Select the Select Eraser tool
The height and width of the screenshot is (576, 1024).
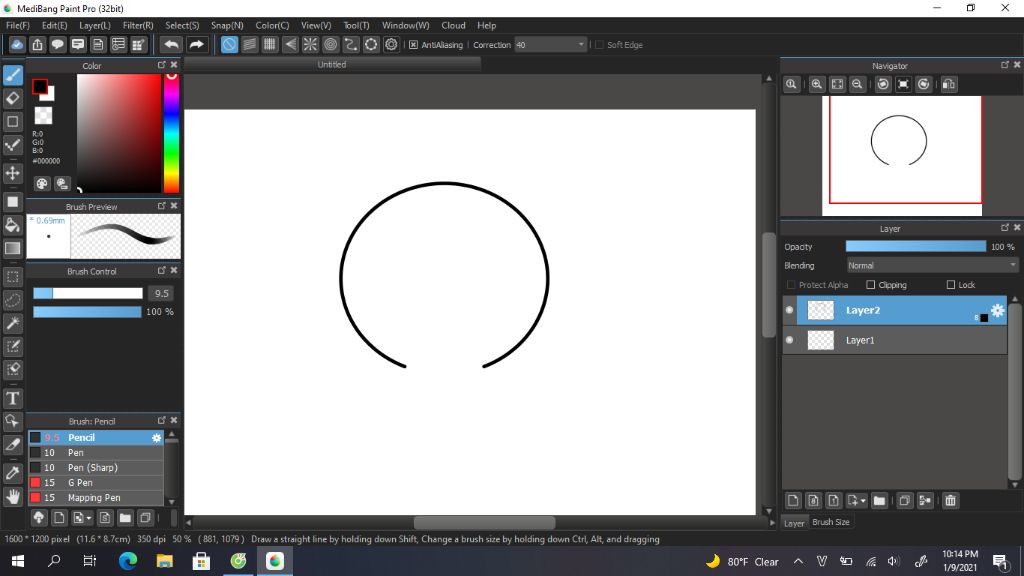click(x=13, y=370)
